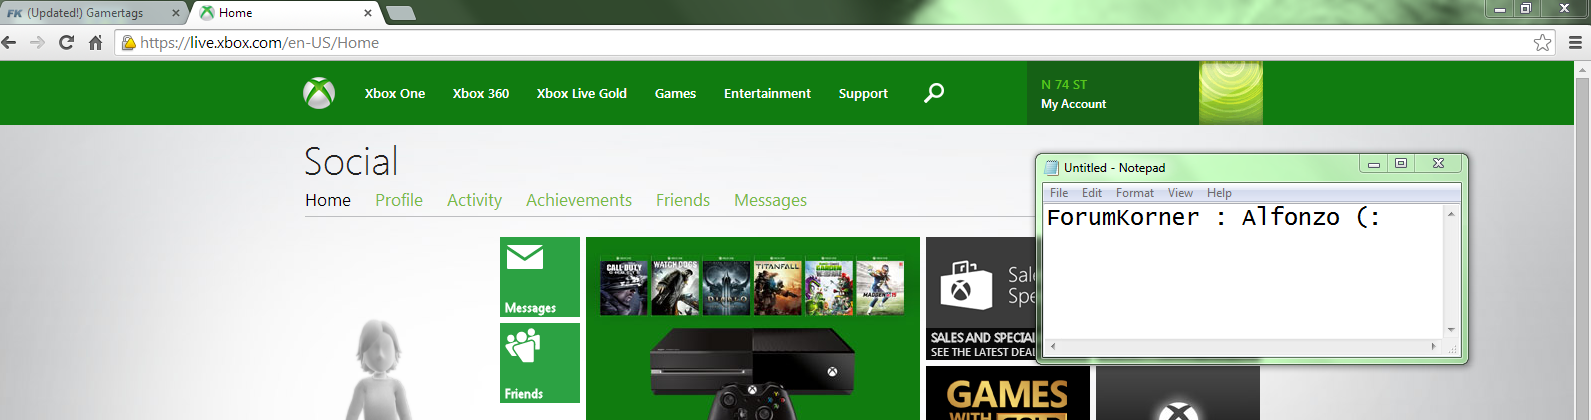Click the browser forward arrow
Image resolution: width=1591 pixels, height=420 pixels.
point(37,42)
